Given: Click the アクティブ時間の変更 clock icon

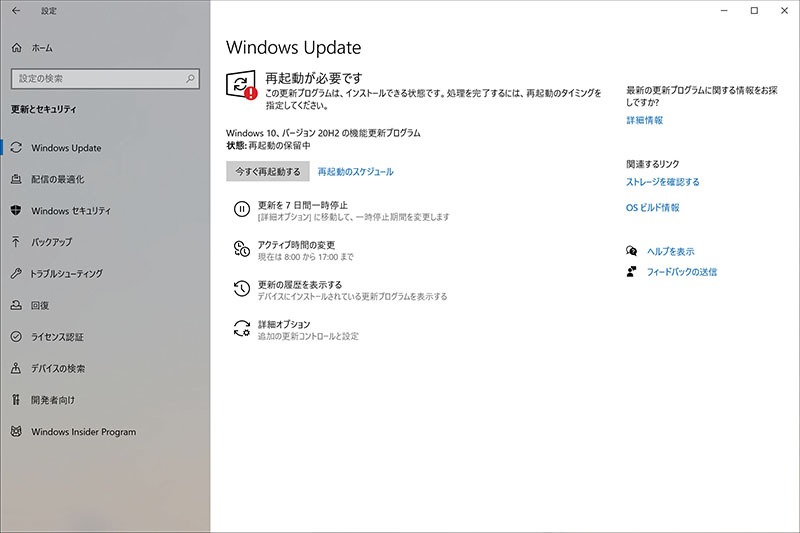Looking at the screenshot, I should tap(242, 249).
